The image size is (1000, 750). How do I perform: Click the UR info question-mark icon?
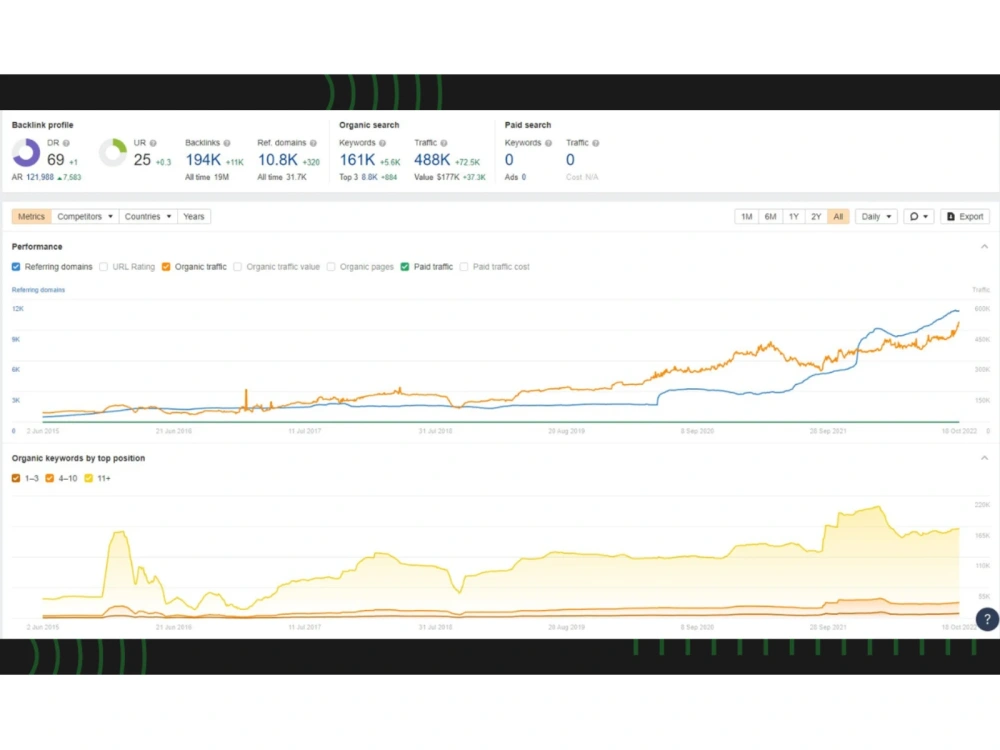pyautogui.click(x=153, y=143)
